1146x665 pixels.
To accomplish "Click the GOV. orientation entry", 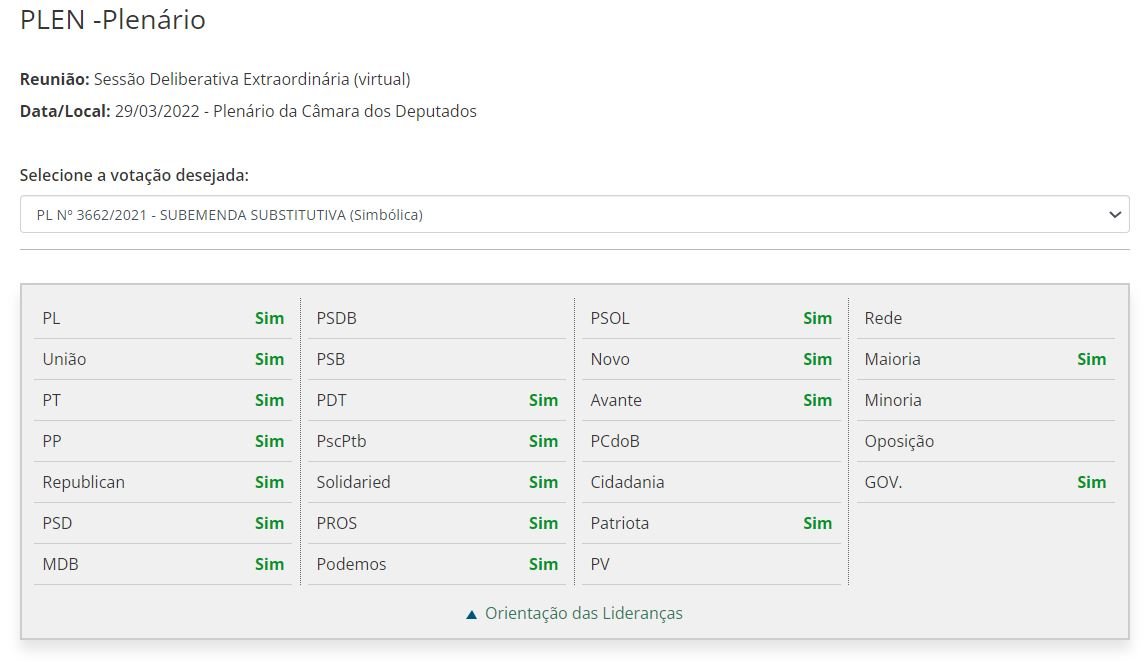I will pos(985,482).
